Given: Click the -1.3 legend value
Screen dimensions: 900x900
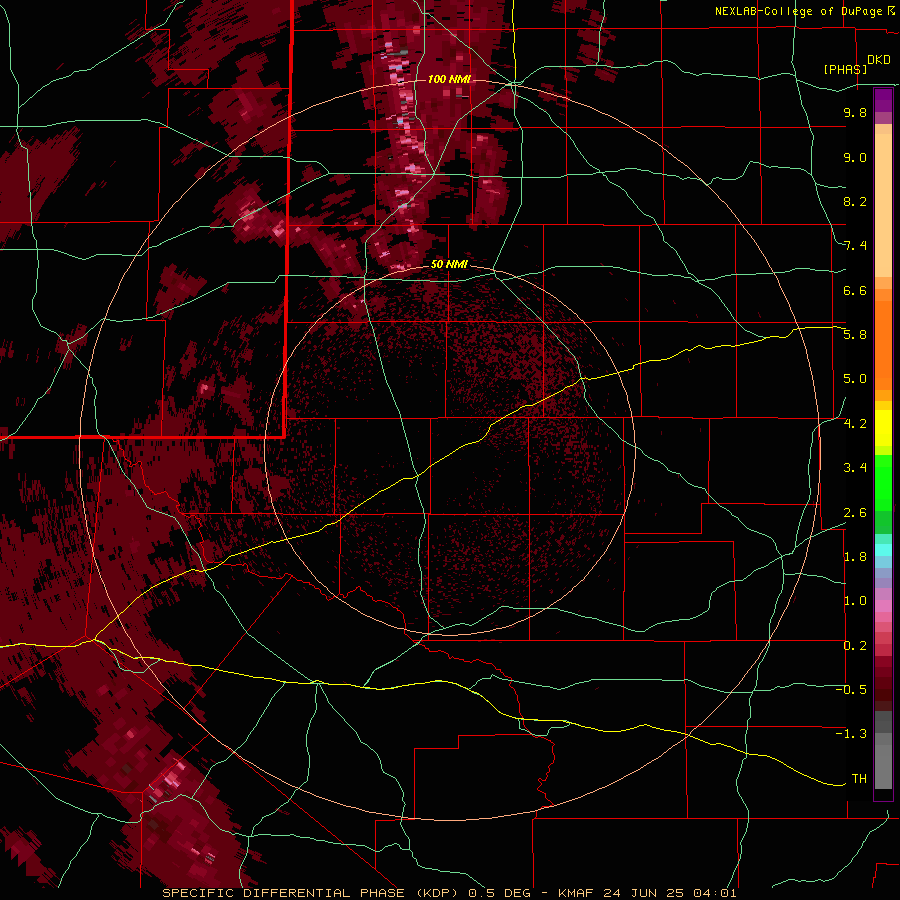Looking at the screenshot, I should click(851, 734).
